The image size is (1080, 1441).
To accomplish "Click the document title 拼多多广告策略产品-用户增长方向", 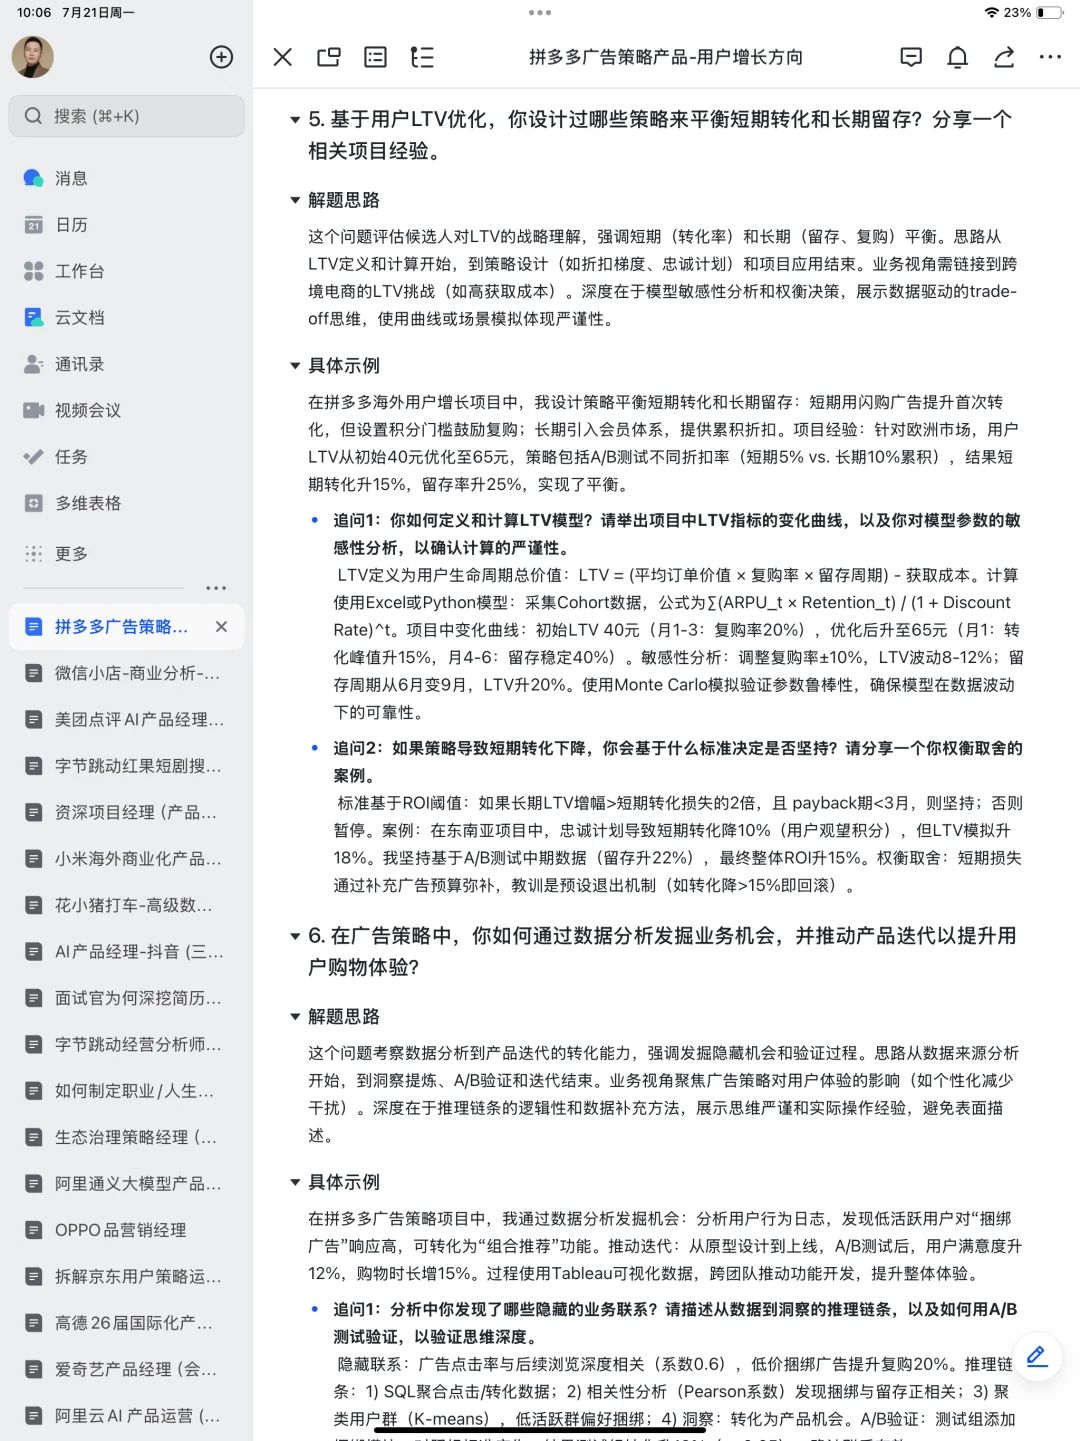I will (x=666, y=57).
